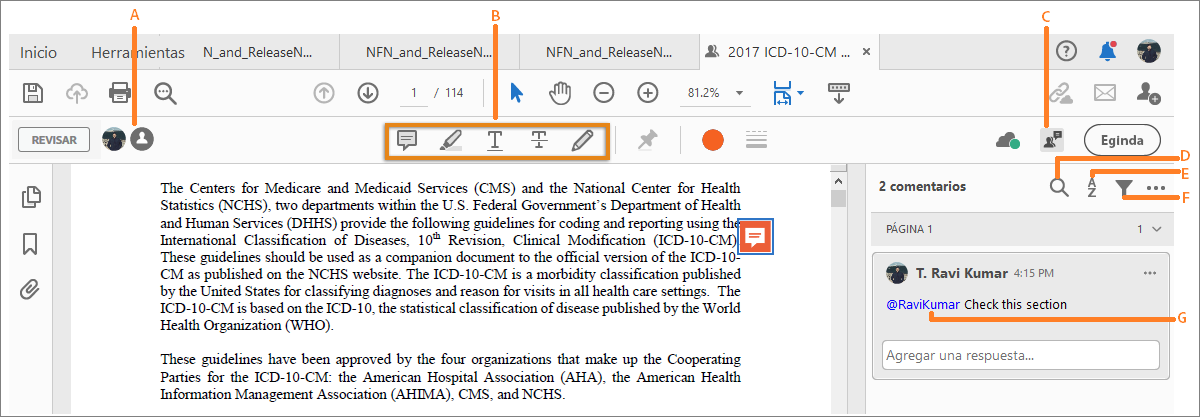Screen dimensions: 1200x417
Task: Click the read mode keyboard icon
Action: (x=838, y=93)
